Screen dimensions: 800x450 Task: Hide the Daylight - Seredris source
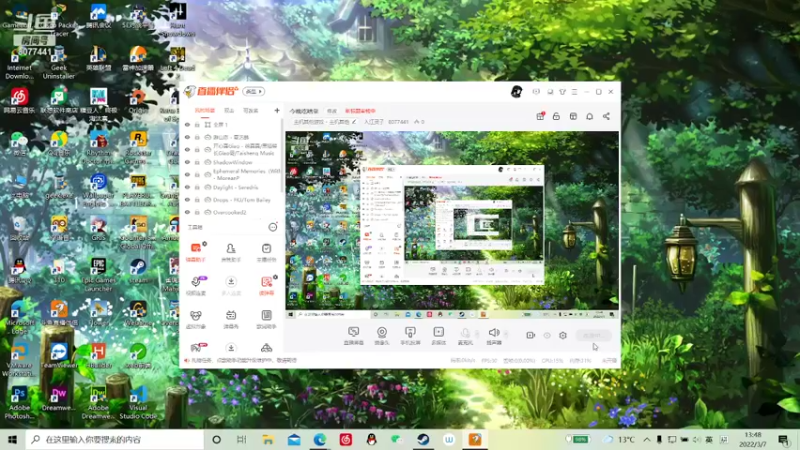click(187, 187)
